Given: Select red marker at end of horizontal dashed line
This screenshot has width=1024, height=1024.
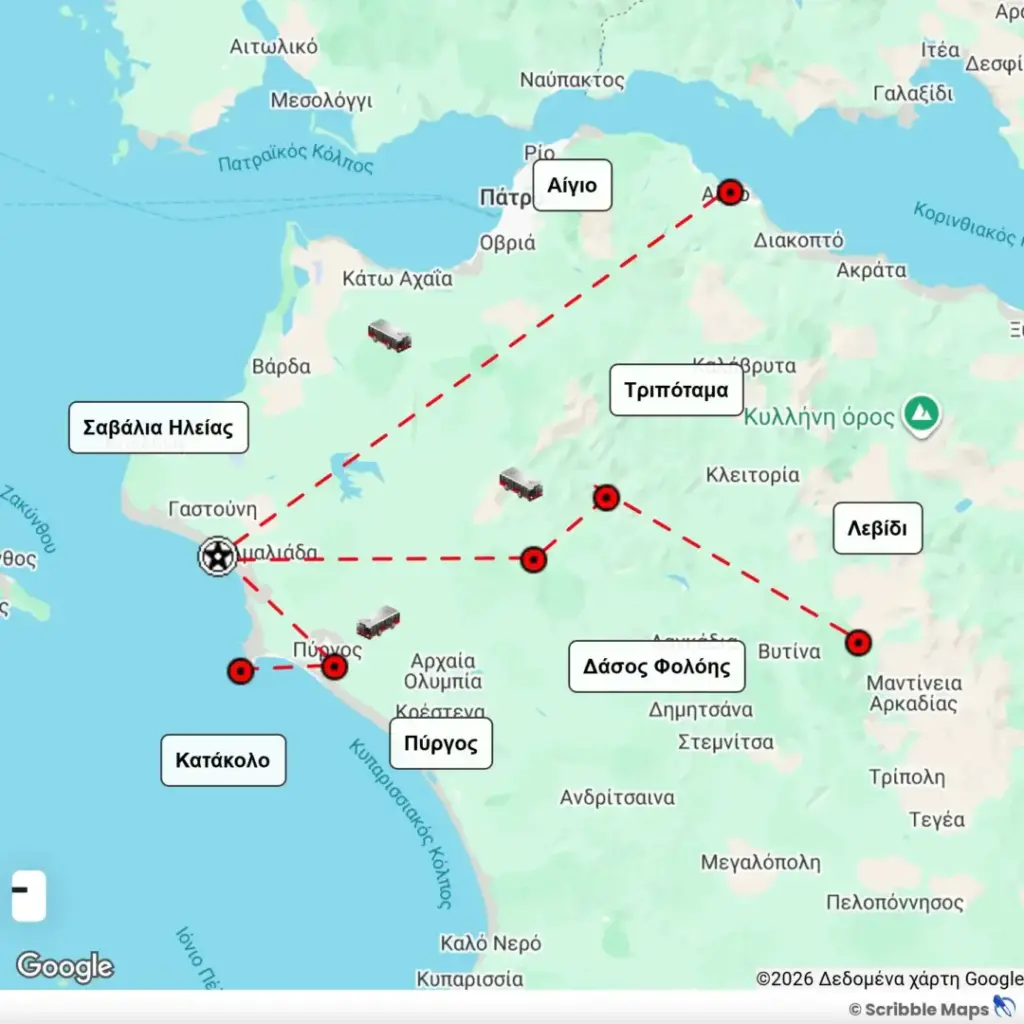Looking at the screenshot, I should [x=534, y=559].
